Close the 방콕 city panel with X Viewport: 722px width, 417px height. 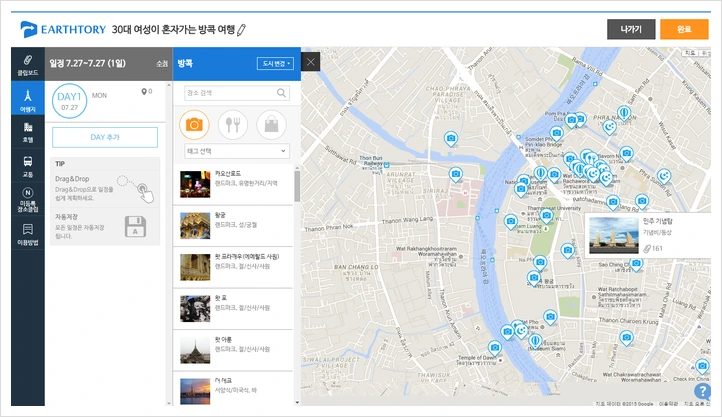click(311, 62)
